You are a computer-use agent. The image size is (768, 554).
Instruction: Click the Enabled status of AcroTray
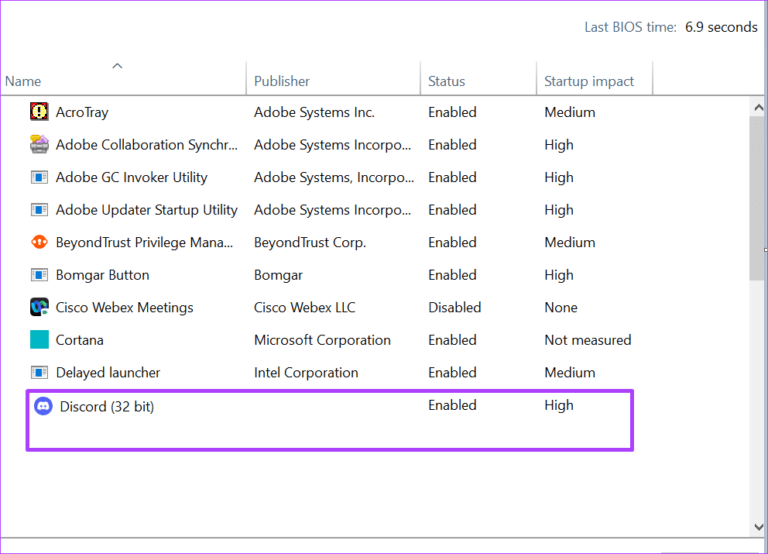coord(452,112)
